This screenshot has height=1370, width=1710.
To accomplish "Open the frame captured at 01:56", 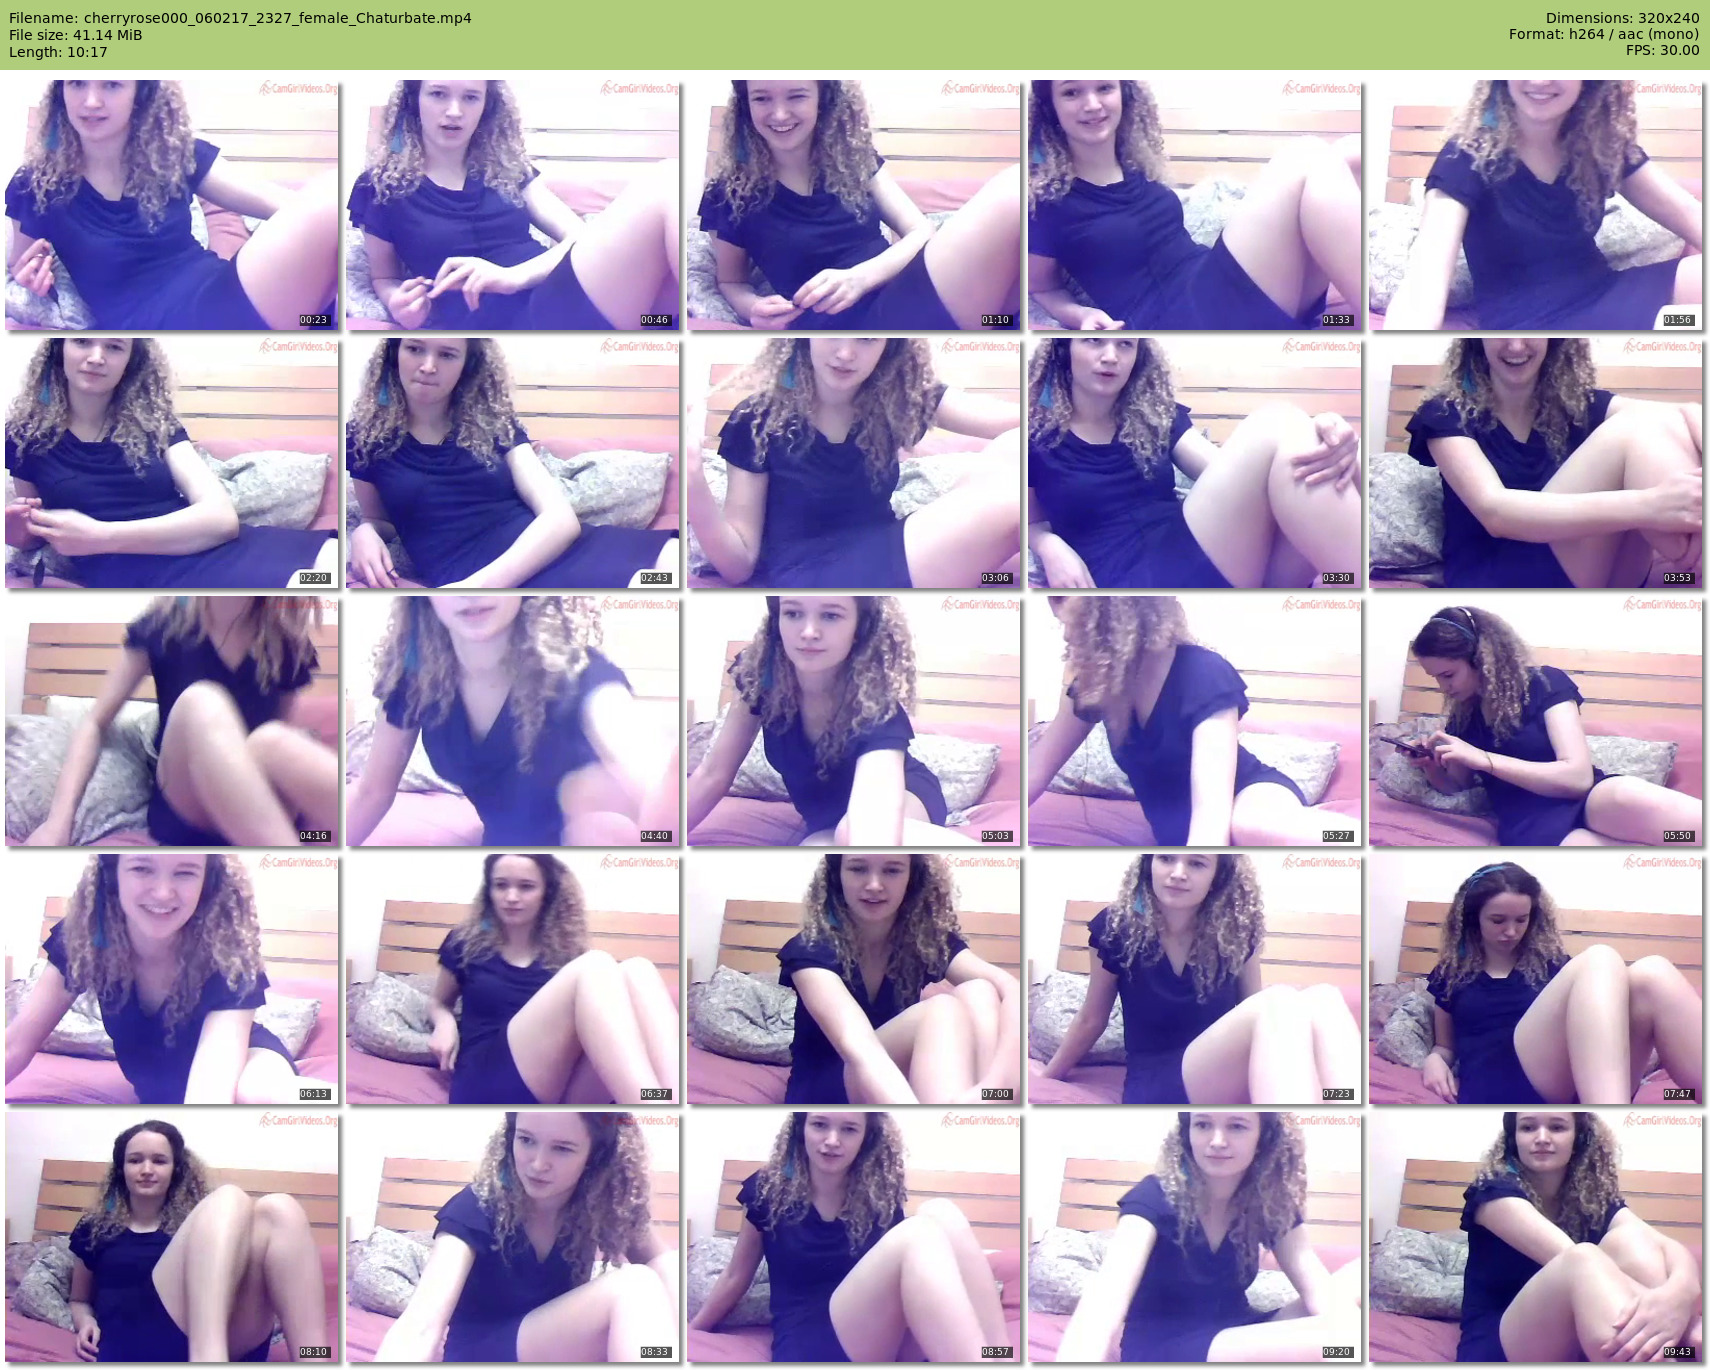I will [1535, 205].
